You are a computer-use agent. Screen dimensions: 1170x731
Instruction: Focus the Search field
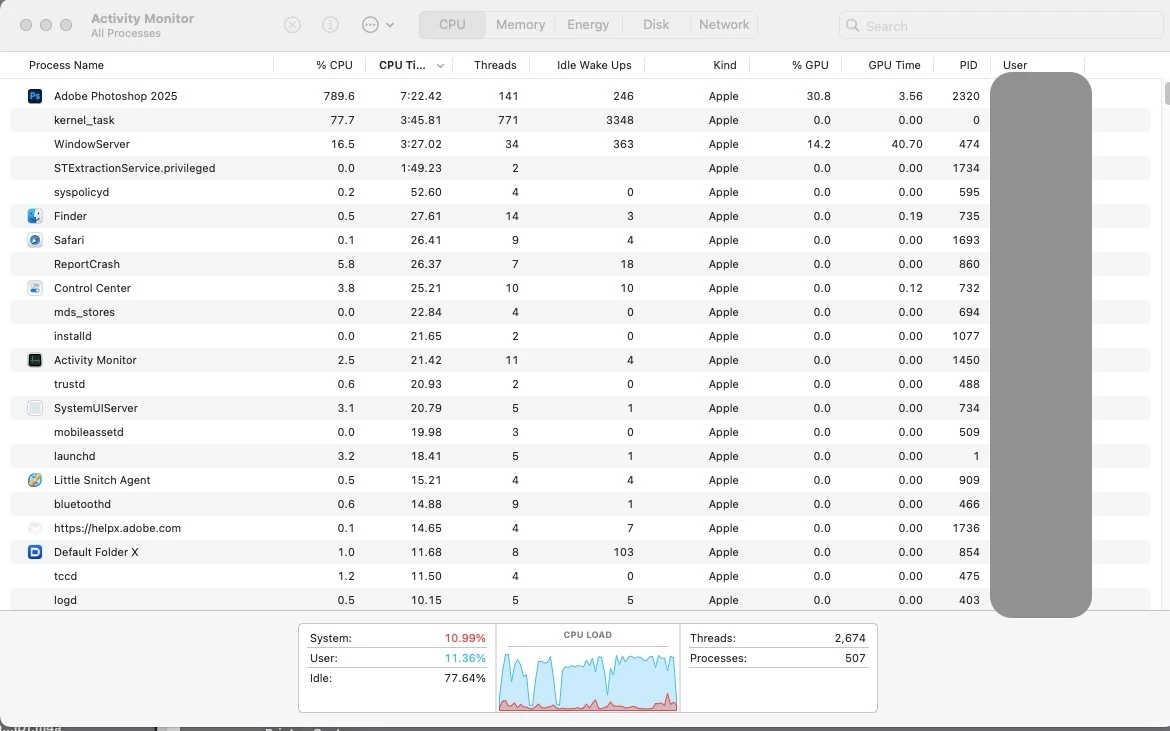click(1001, 25)
